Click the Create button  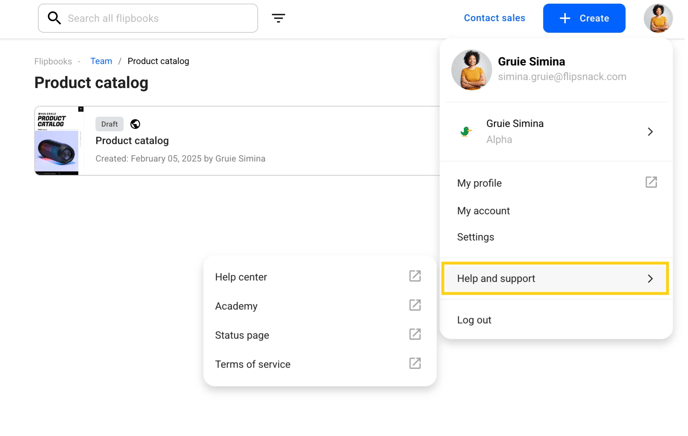[x=584, y=18]
